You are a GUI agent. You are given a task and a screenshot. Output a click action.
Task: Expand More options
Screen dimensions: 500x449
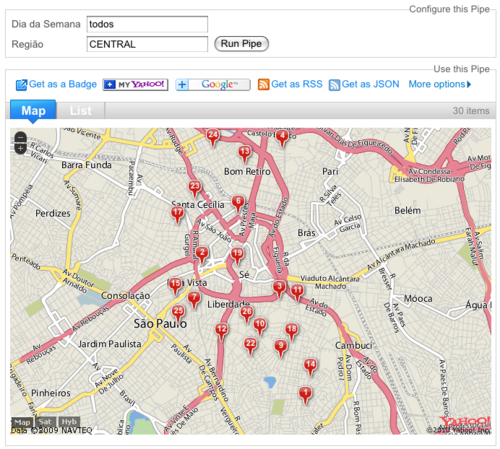pyautogui.click(x=440, y=84)
